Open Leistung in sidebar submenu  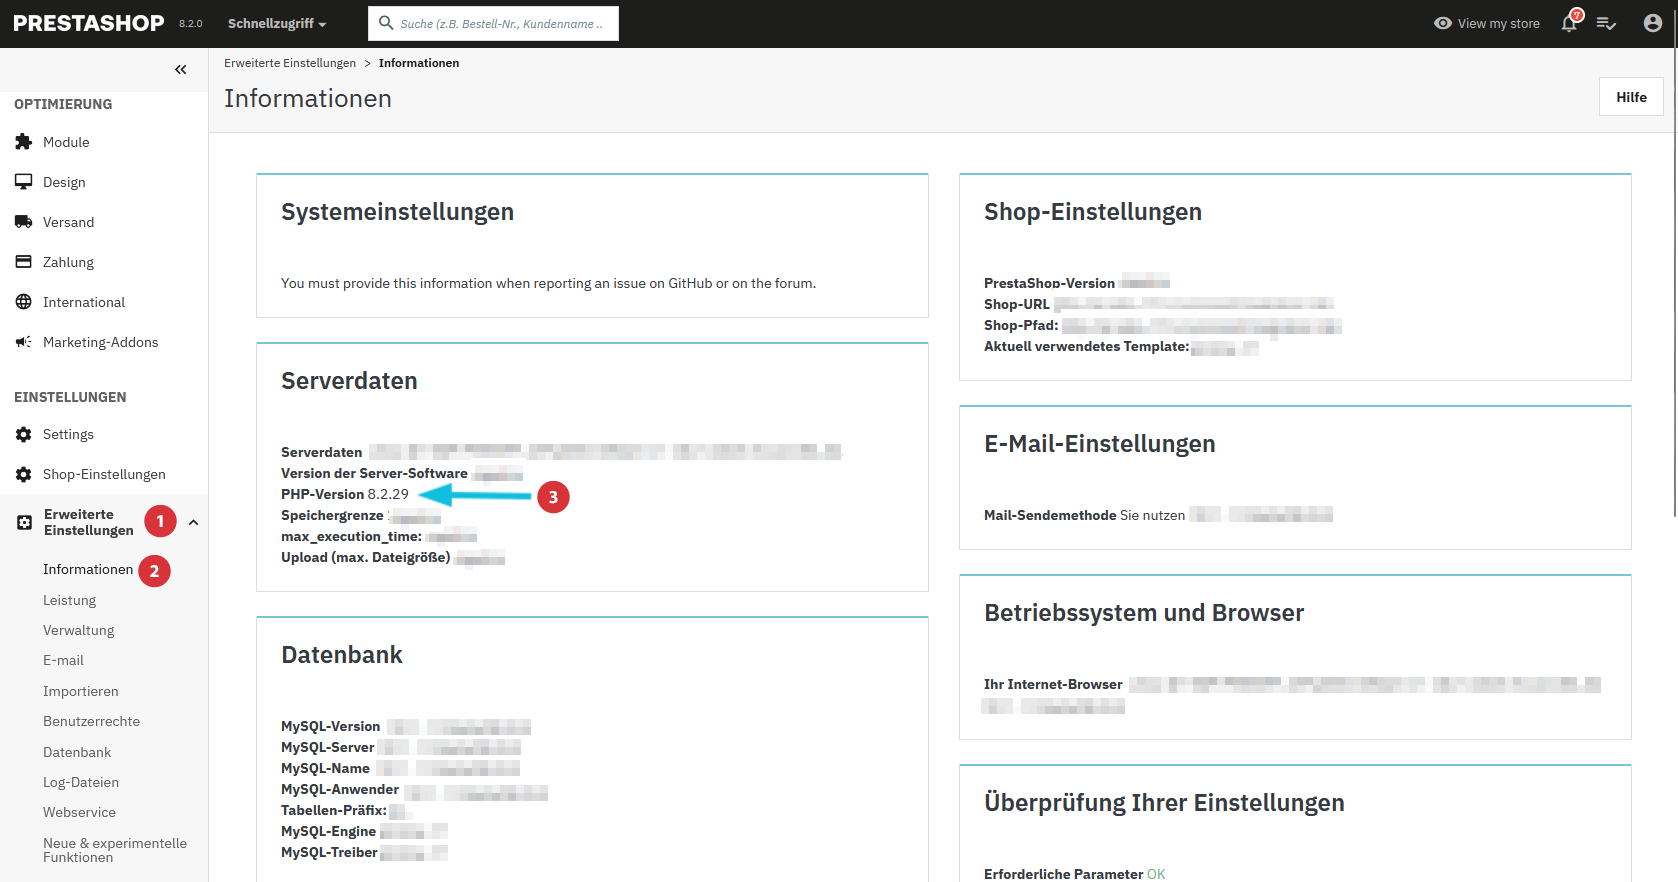click(70, 600)
